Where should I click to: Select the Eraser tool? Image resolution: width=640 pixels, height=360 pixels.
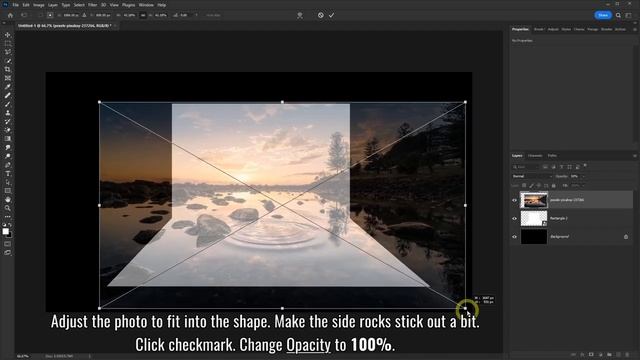tap(7, 130)
